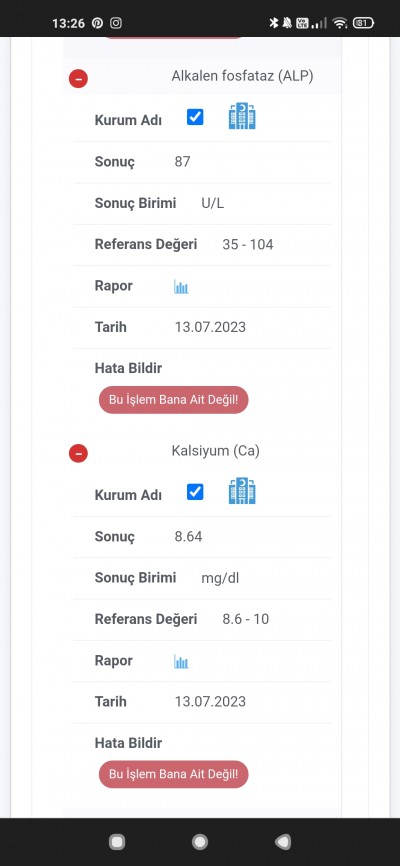
Task: Tap the battery indicator in status bar
Action: point(363,23)
